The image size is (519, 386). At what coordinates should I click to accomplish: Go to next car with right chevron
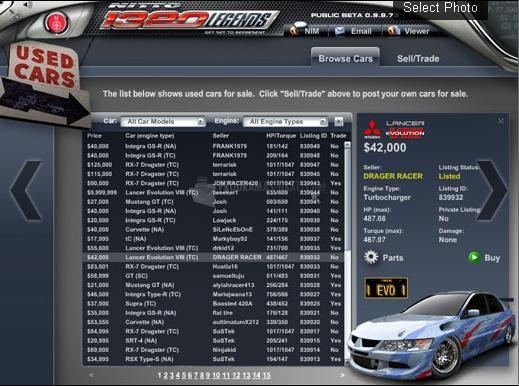tap(492, 190)
